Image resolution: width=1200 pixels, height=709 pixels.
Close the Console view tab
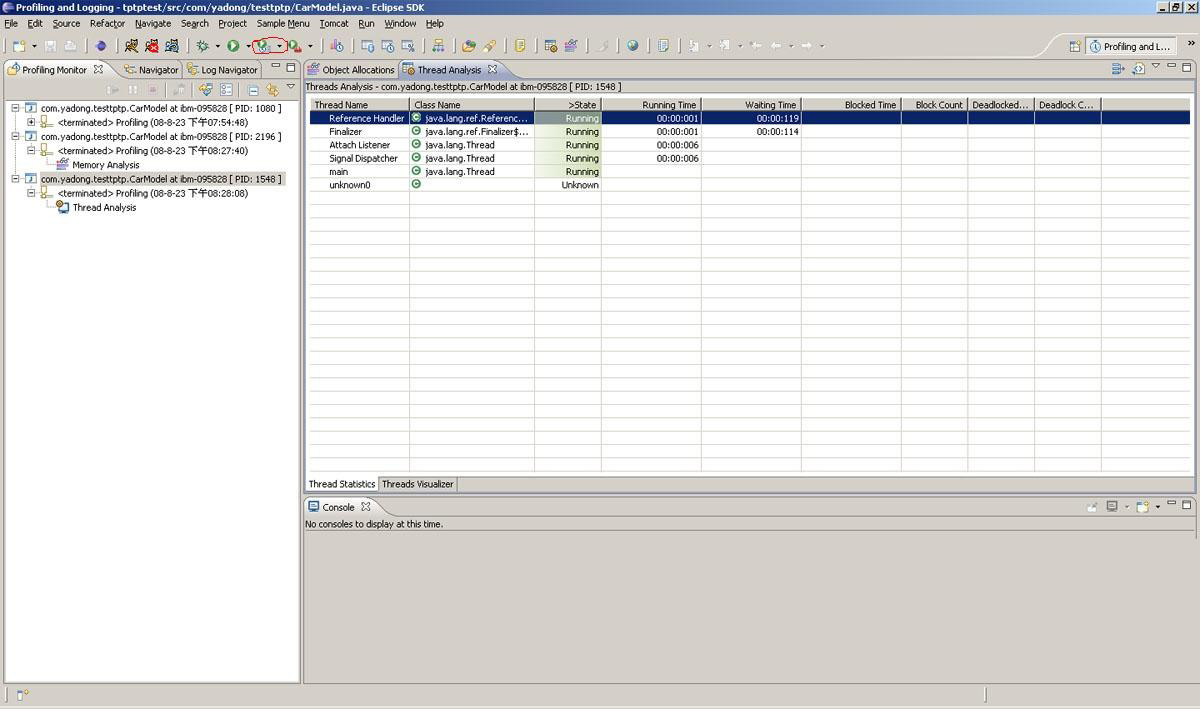(366, 507)
